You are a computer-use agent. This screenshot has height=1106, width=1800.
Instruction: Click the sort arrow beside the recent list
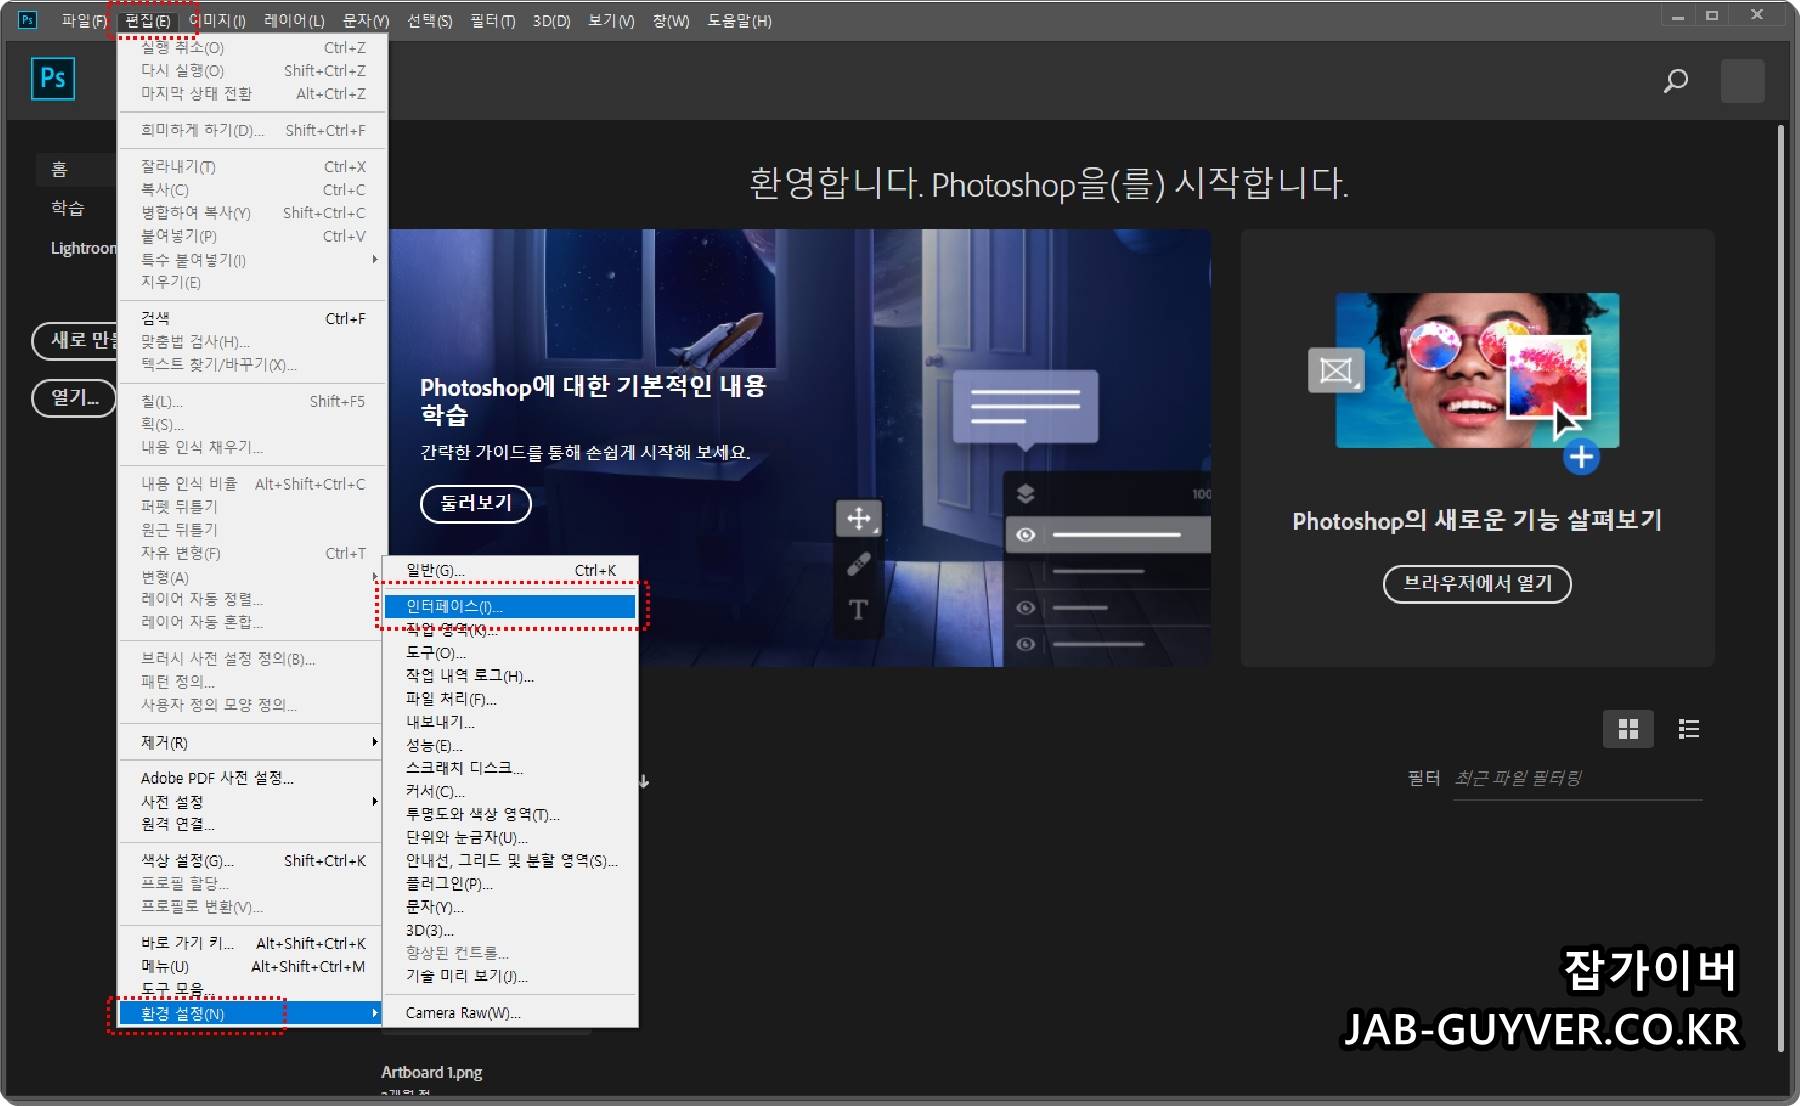(645, 781)
